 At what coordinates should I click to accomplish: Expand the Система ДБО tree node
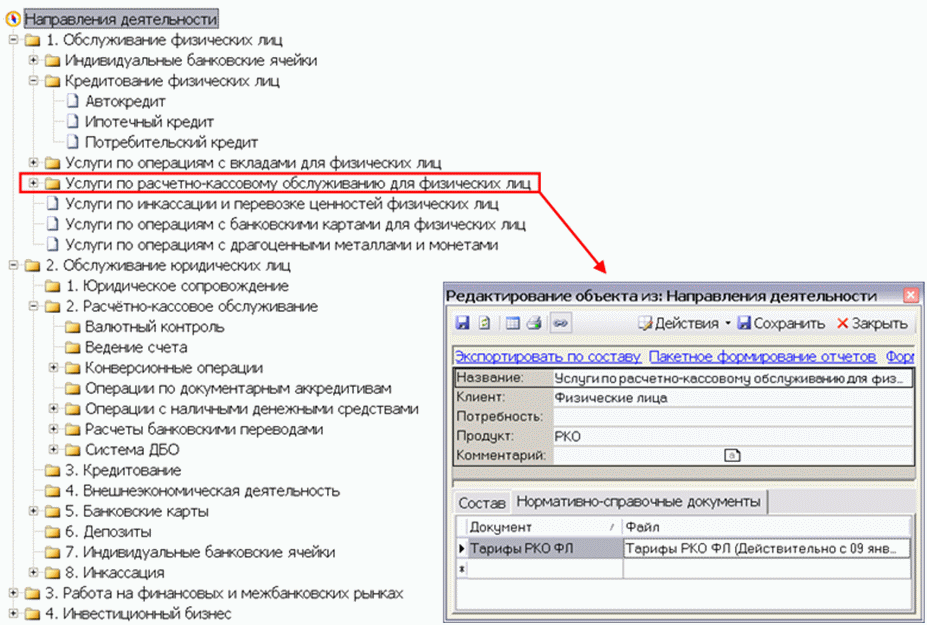coord(53,449)
